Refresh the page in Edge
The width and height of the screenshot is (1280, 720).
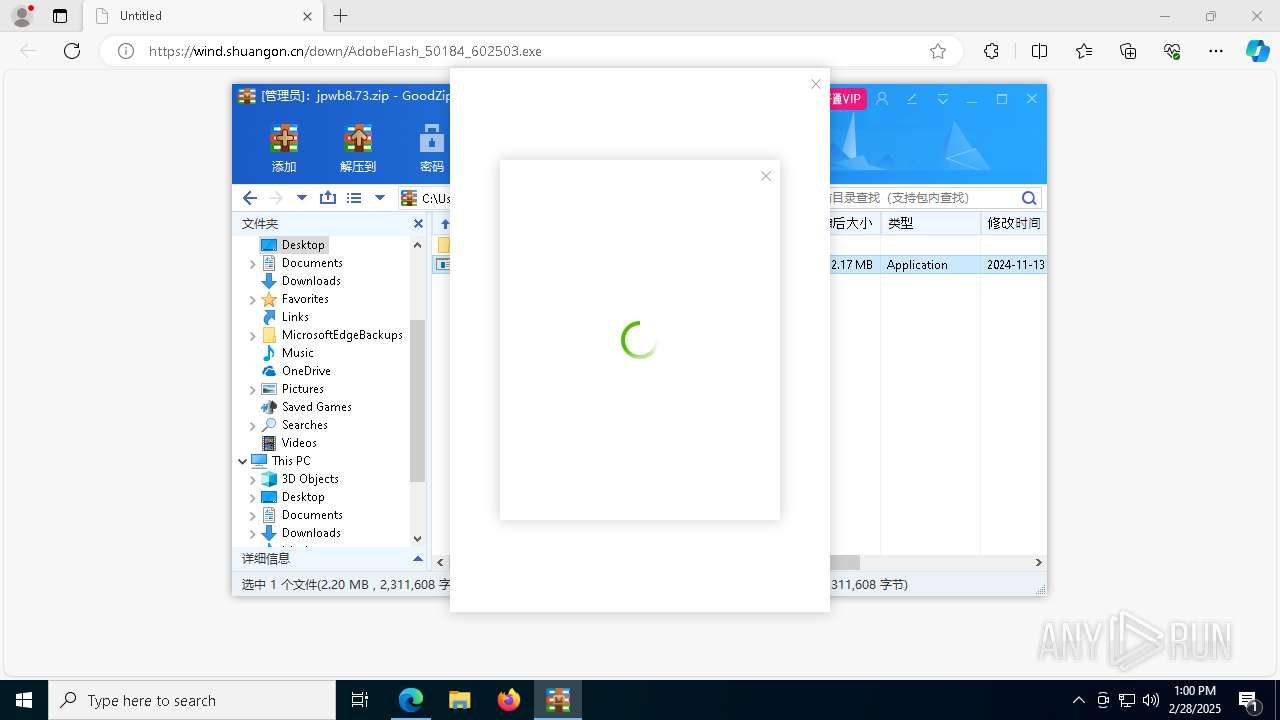pos(72,51)
